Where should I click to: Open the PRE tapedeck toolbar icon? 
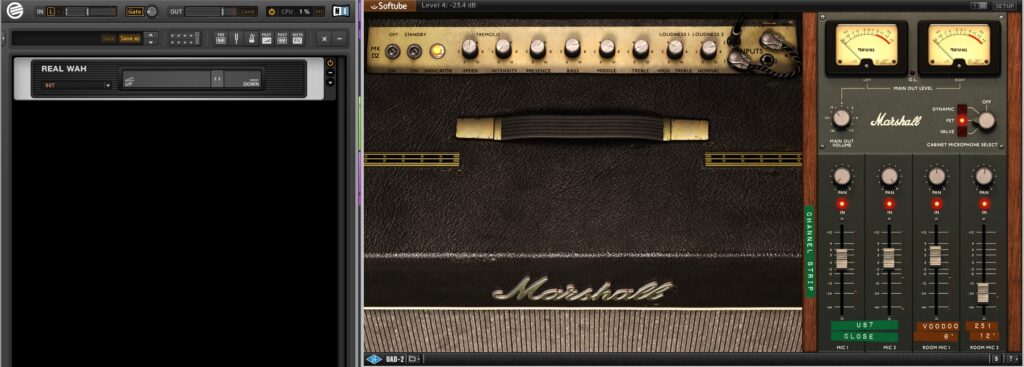221,39
